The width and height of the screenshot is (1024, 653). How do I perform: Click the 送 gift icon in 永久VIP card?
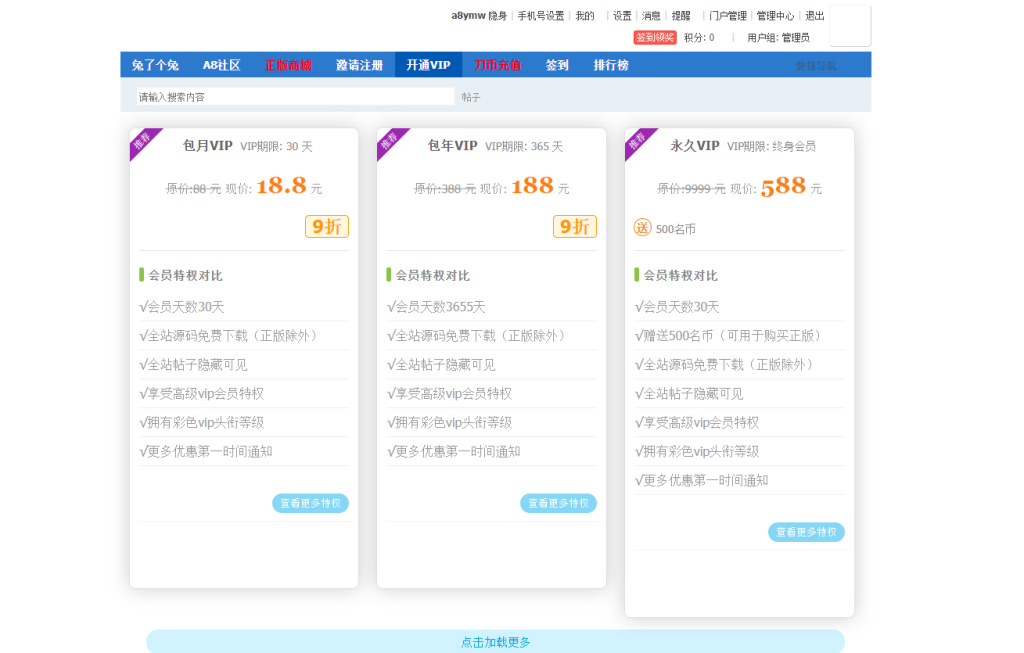[643, 228]
